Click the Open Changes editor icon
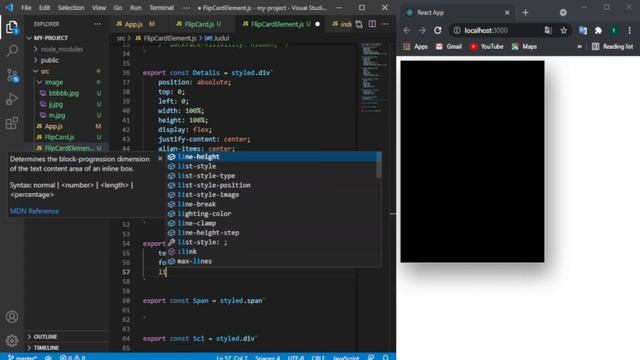The width and height of the screenshot is (640, 360). pyautogui.click(x=359, y=24)
